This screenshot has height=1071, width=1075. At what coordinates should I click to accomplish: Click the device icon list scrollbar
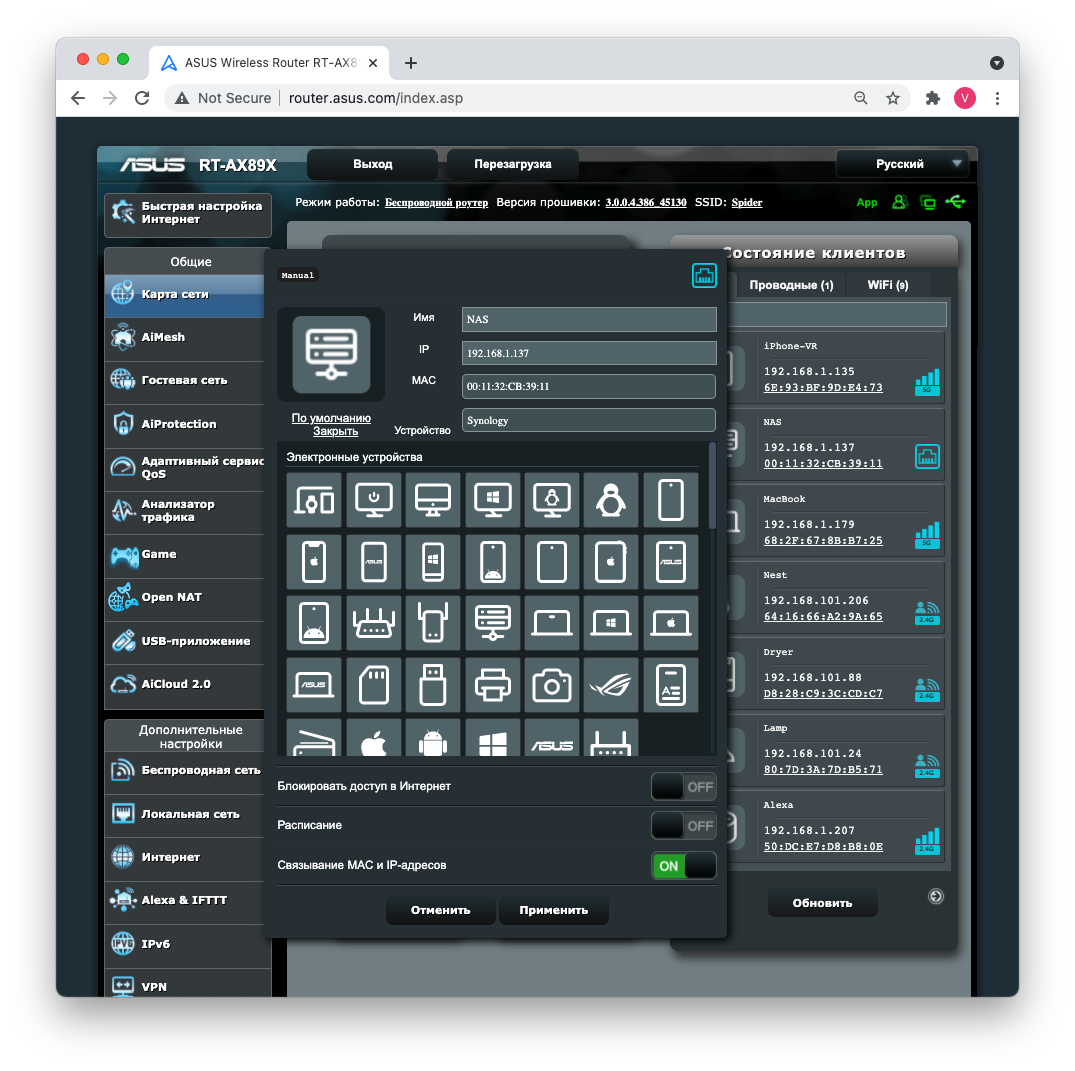[712, 487]
